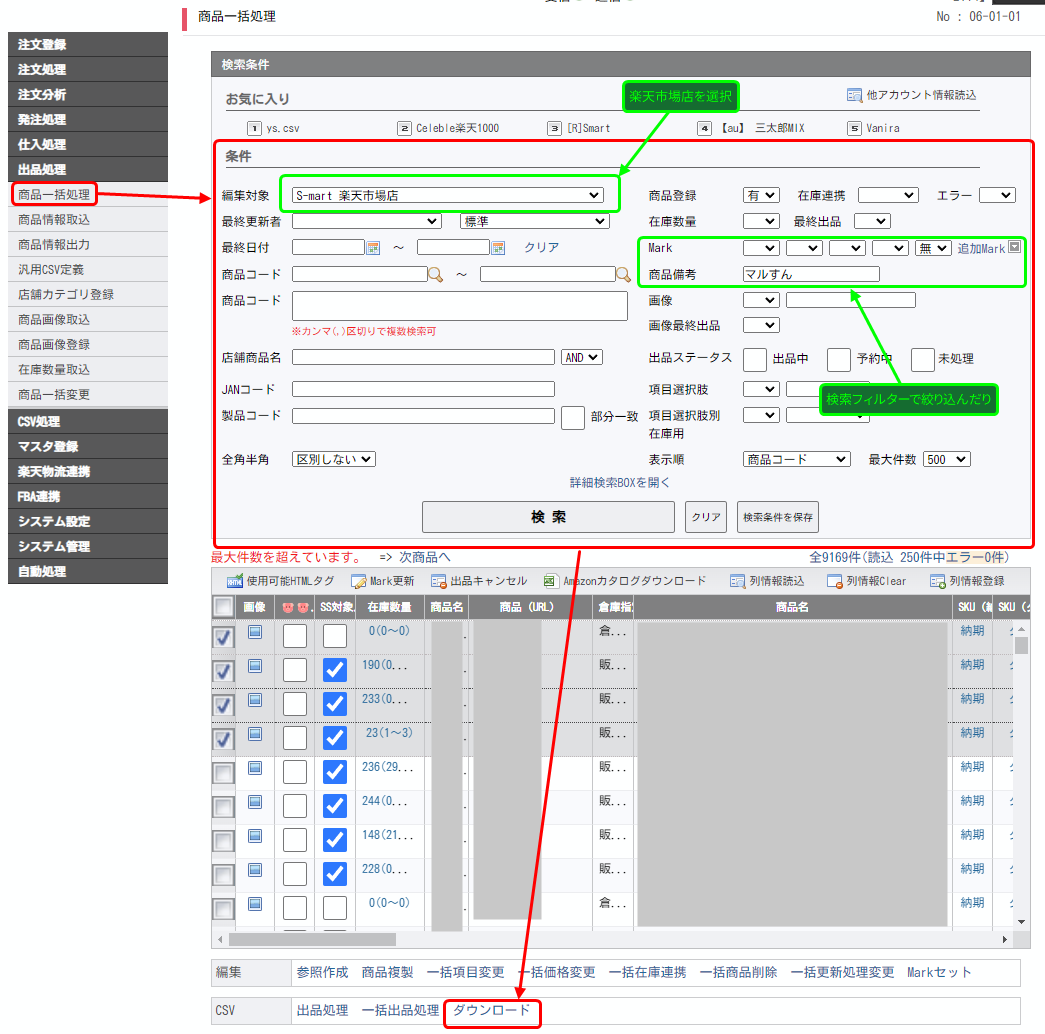This screenshot has height=1034, width=1045.
Task: Open Amazonカタログダウンロード Excel icon
Action: click(551, 581)
